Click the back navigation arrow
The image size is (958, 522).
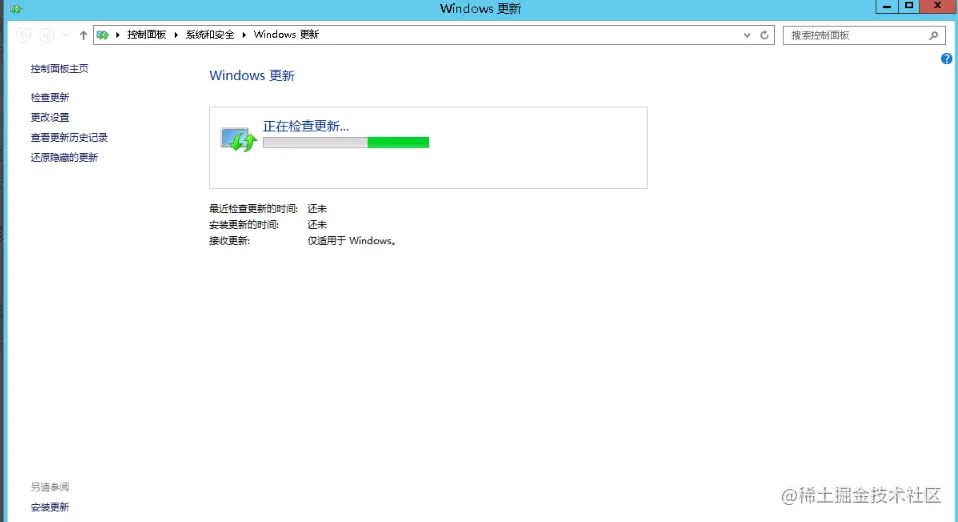[23, 35]
